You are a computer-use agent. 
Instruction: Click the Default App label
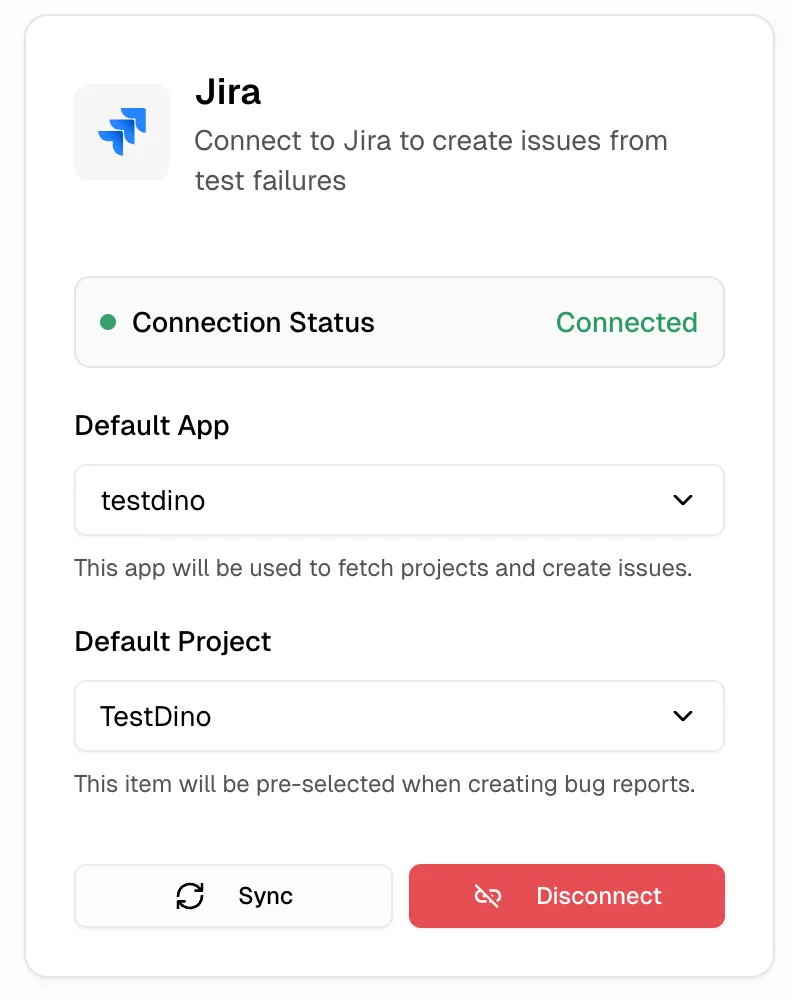151,425
